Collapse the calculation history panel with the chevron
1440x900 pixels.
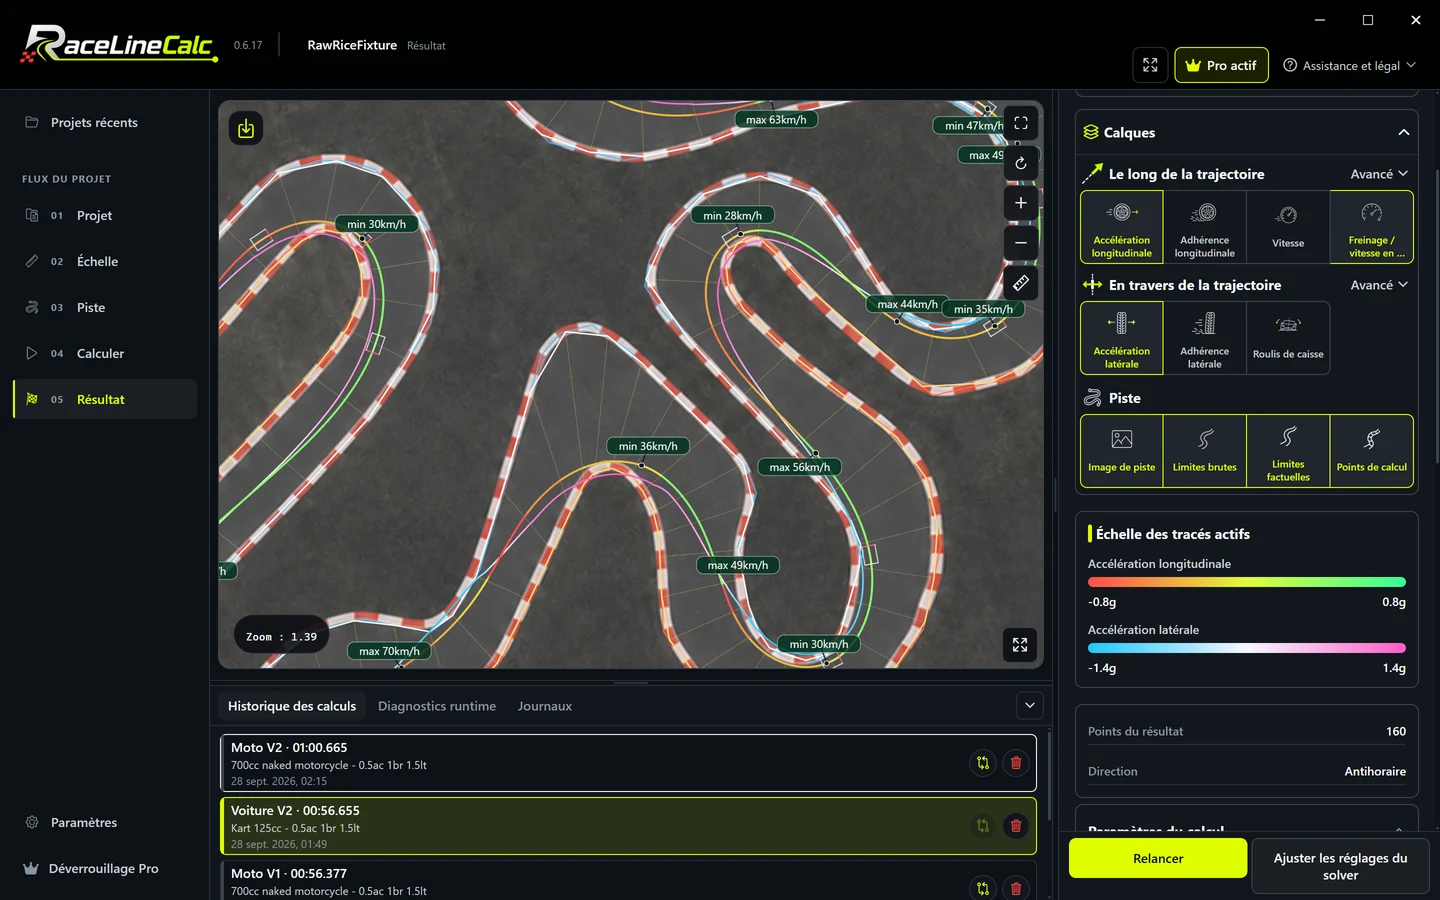click(x=1030, y=706)
